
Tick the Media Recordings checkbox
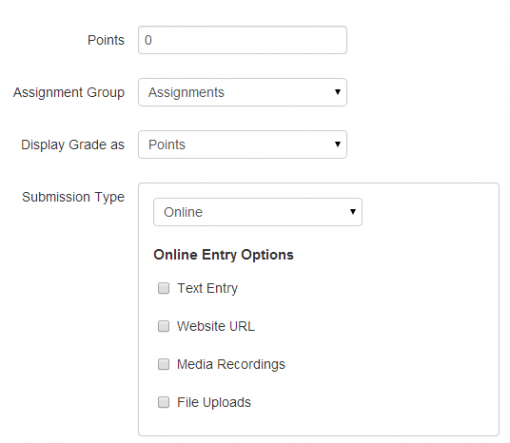click(x=163, y=364)
